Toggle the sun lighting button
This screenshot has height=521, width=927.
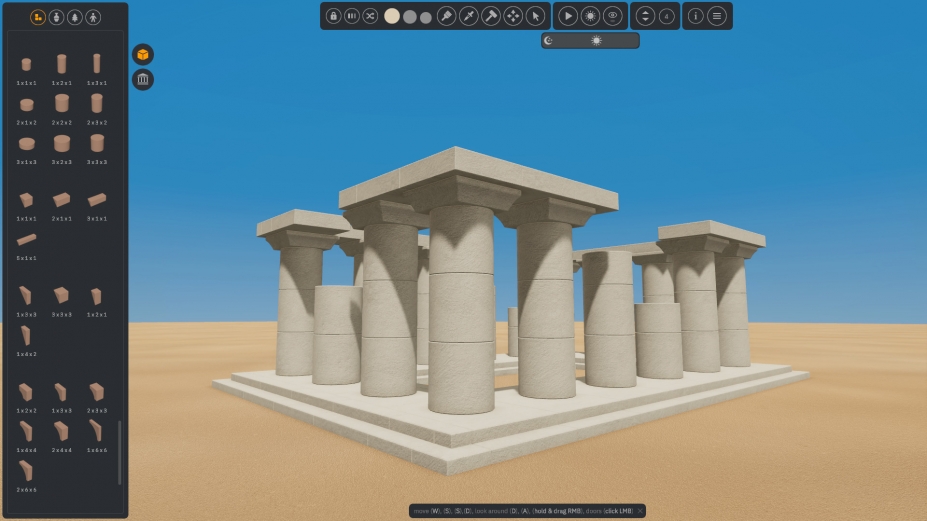click(x=590, y=16)
